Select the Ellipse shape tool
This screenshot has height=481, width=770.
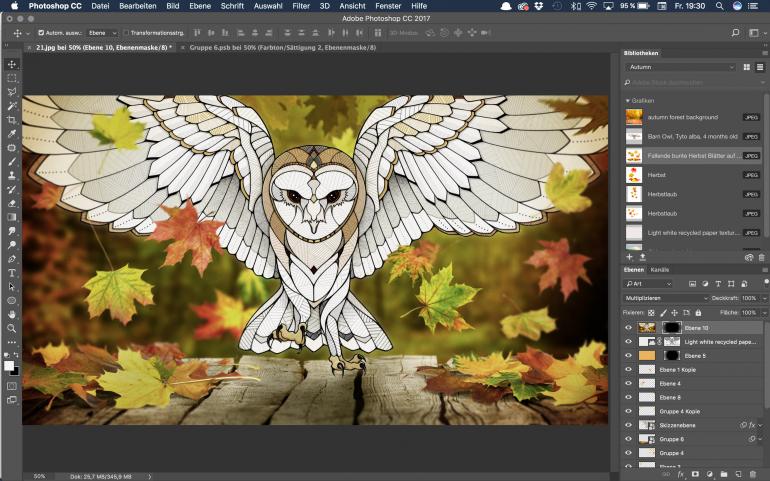tap(12, 300)
